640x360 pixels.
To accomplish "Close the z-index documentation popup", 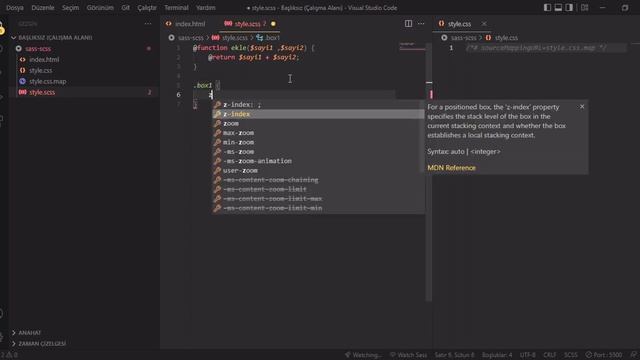I will click(582, 107).
